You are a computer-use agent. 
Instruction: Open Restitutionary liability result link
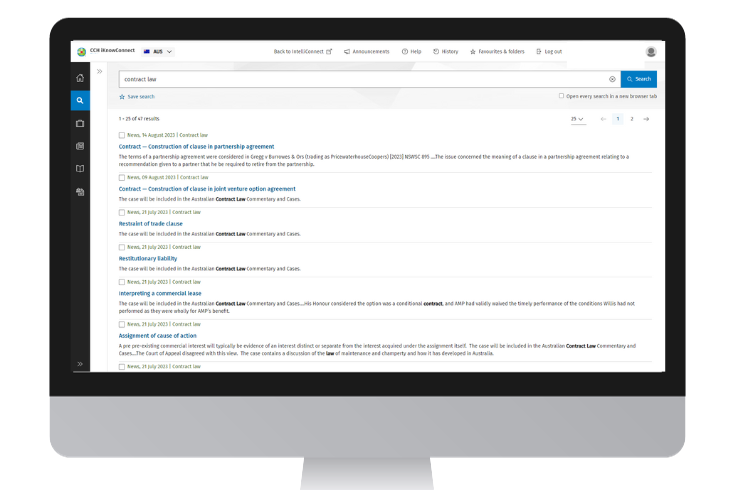click(x=148, y=258)
